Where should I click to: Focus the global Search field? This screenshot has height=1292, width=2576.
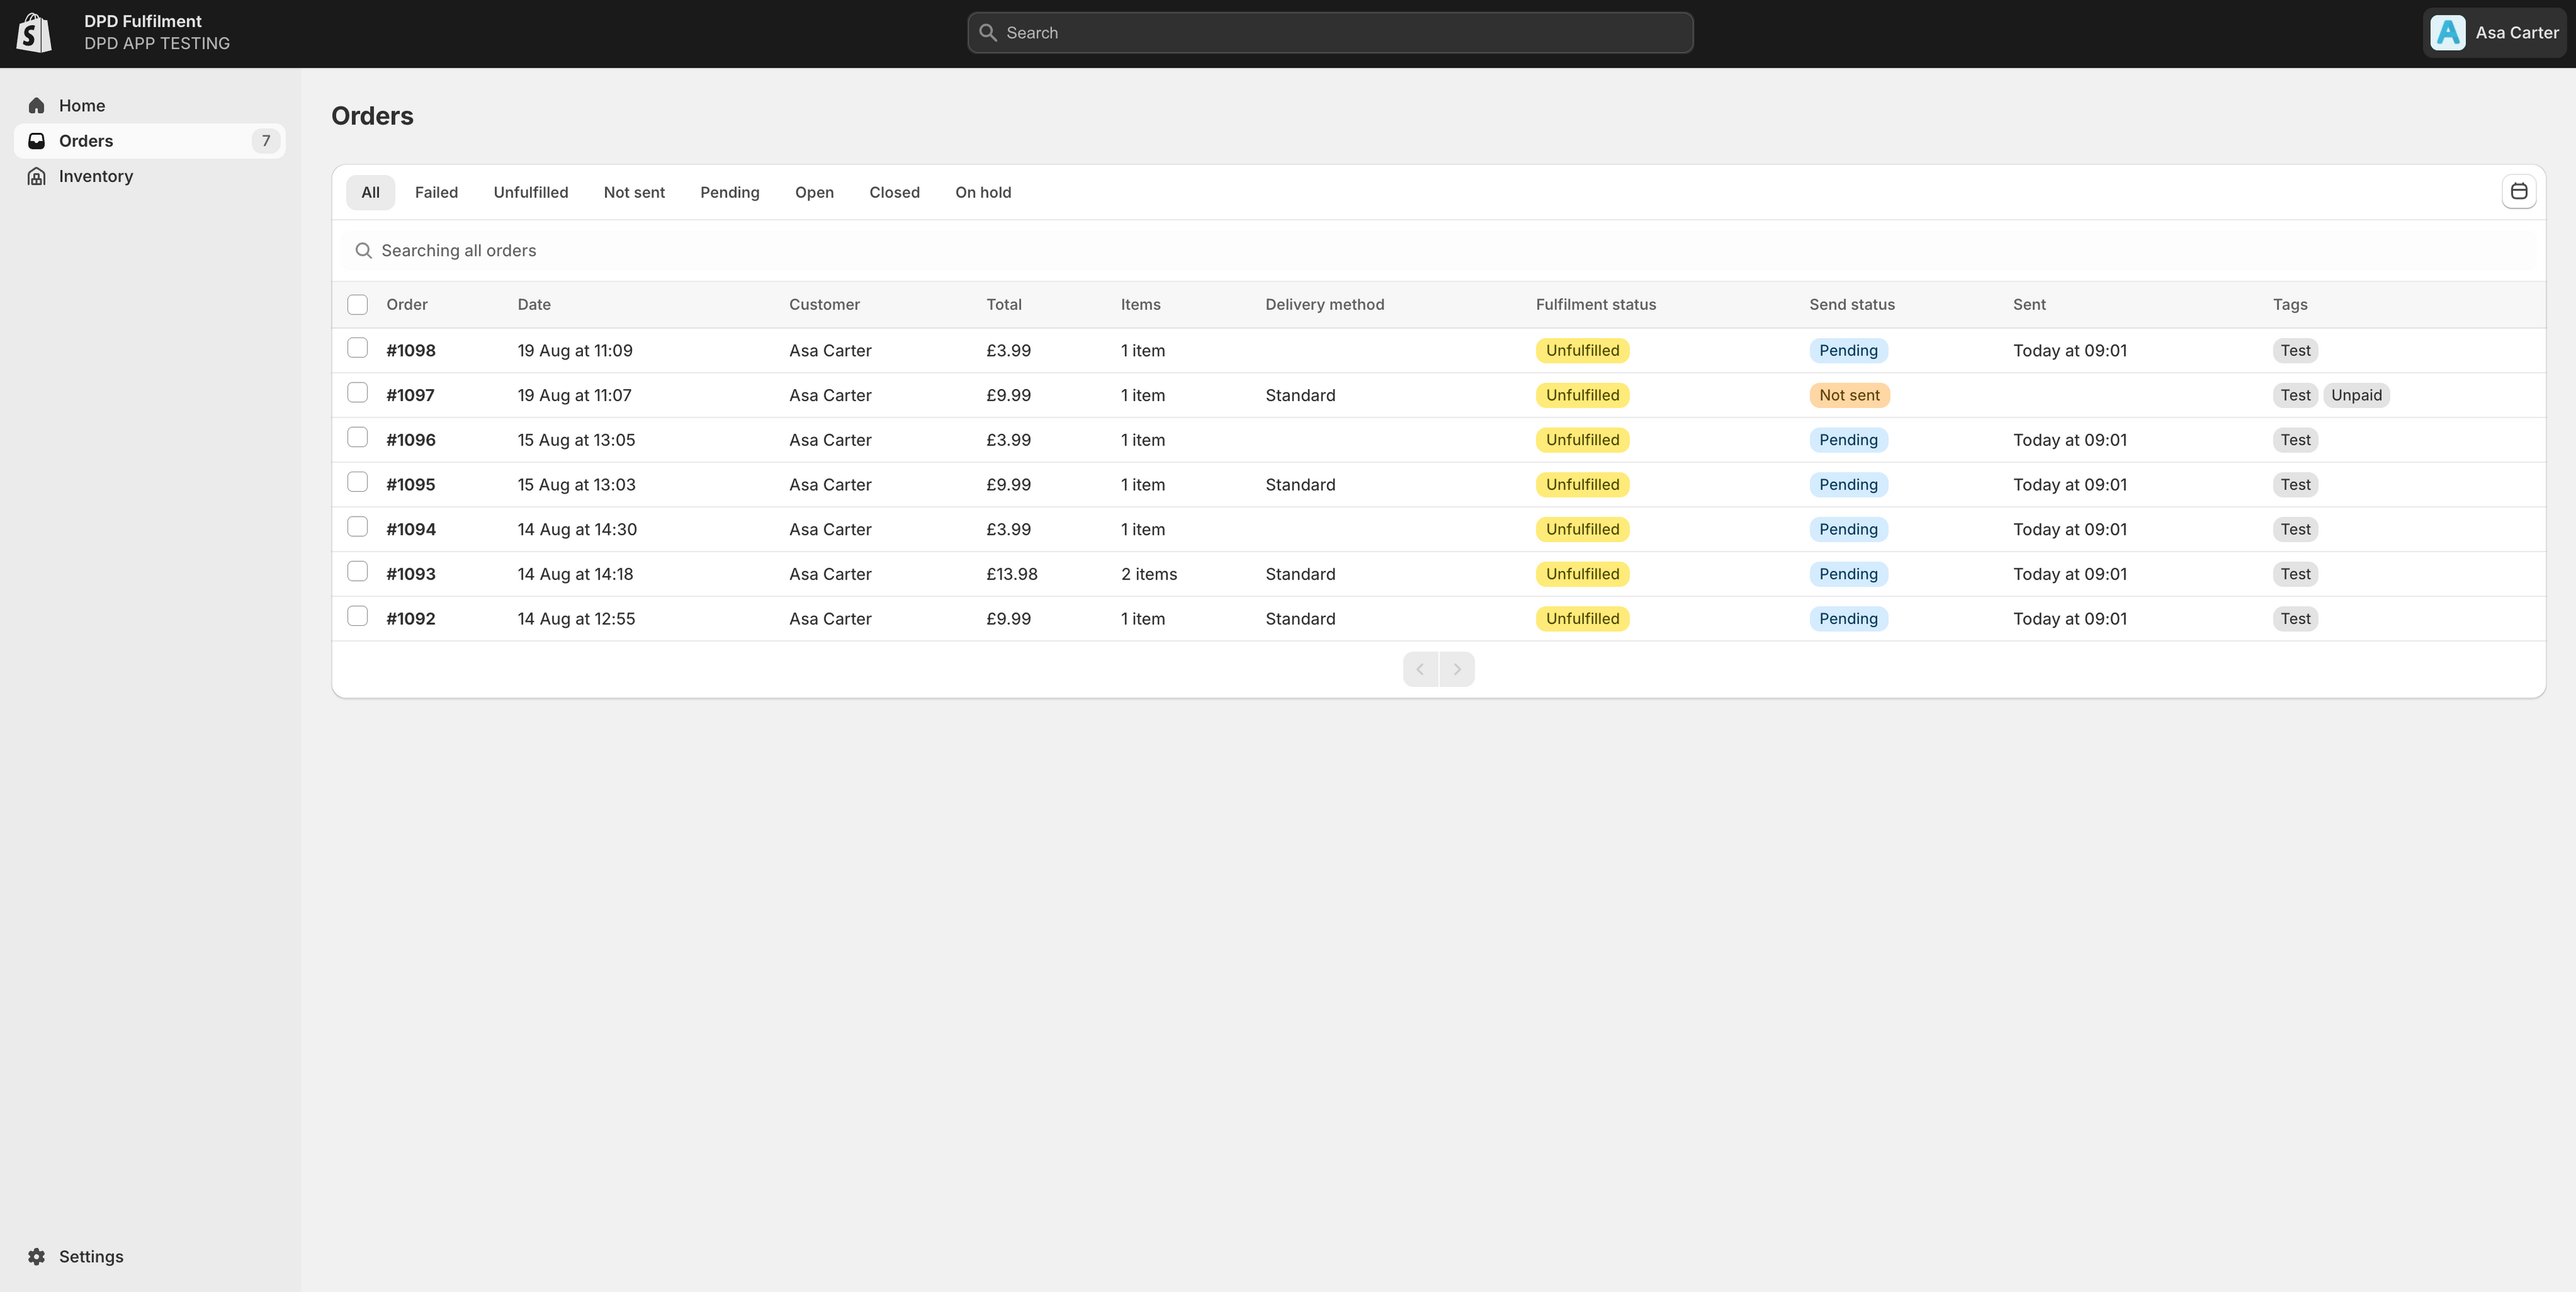1330,33
